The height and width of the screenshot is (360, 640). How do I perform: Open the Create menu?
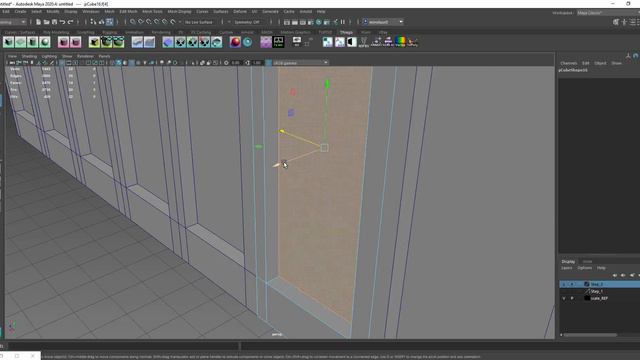coord(20,11)
